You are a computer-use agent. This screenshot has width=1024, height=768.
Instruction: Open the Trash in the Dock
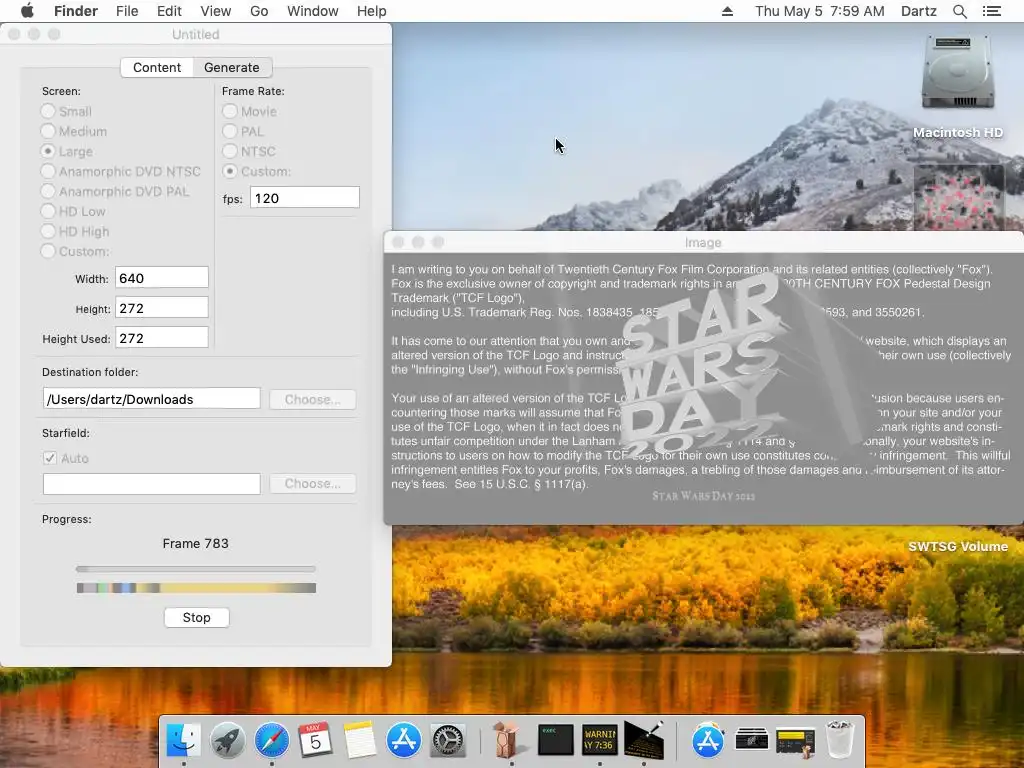(x=840, y=740)
